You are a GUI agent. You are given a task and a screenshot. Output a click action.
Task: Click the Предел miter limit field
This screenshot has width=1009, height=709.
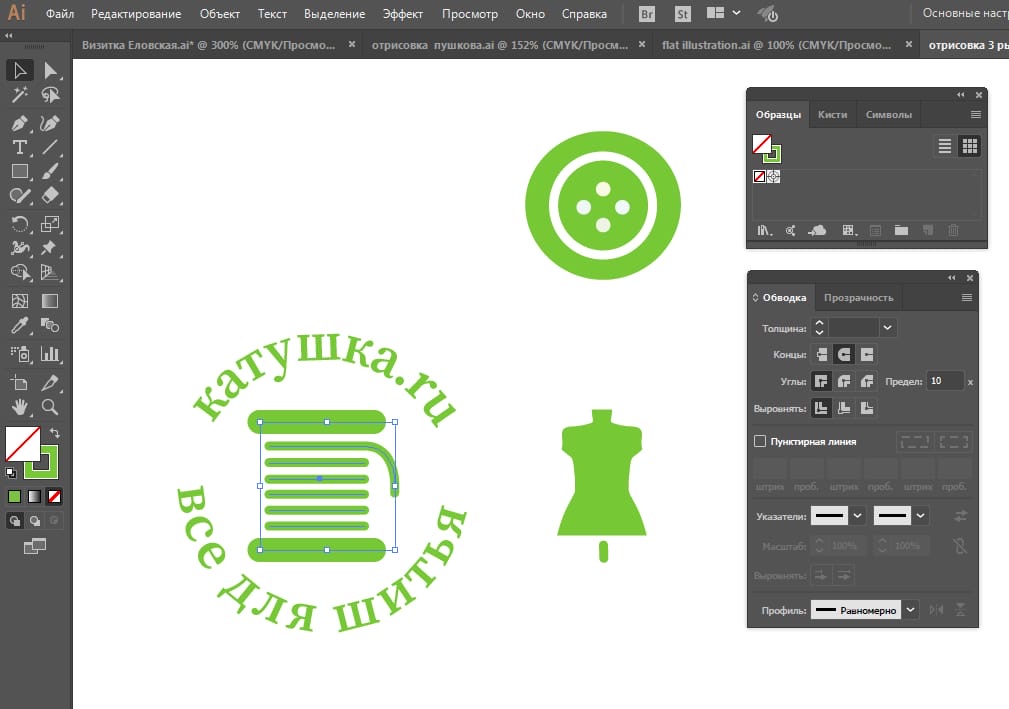(x=944, y=381)
